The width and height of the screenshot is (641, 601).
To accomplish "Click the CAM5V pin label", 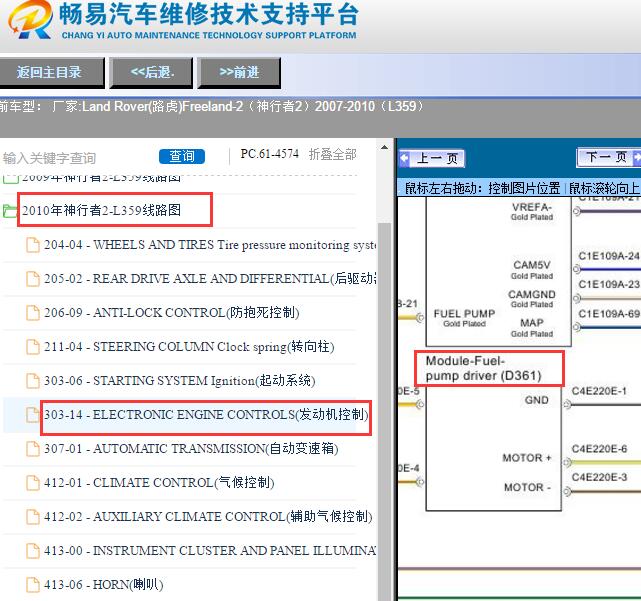I will tap(532, 265).
